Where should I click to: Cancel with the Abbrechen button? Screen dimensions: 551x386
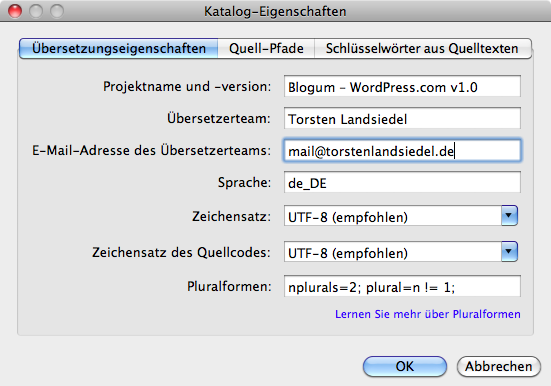pos(499,366)
